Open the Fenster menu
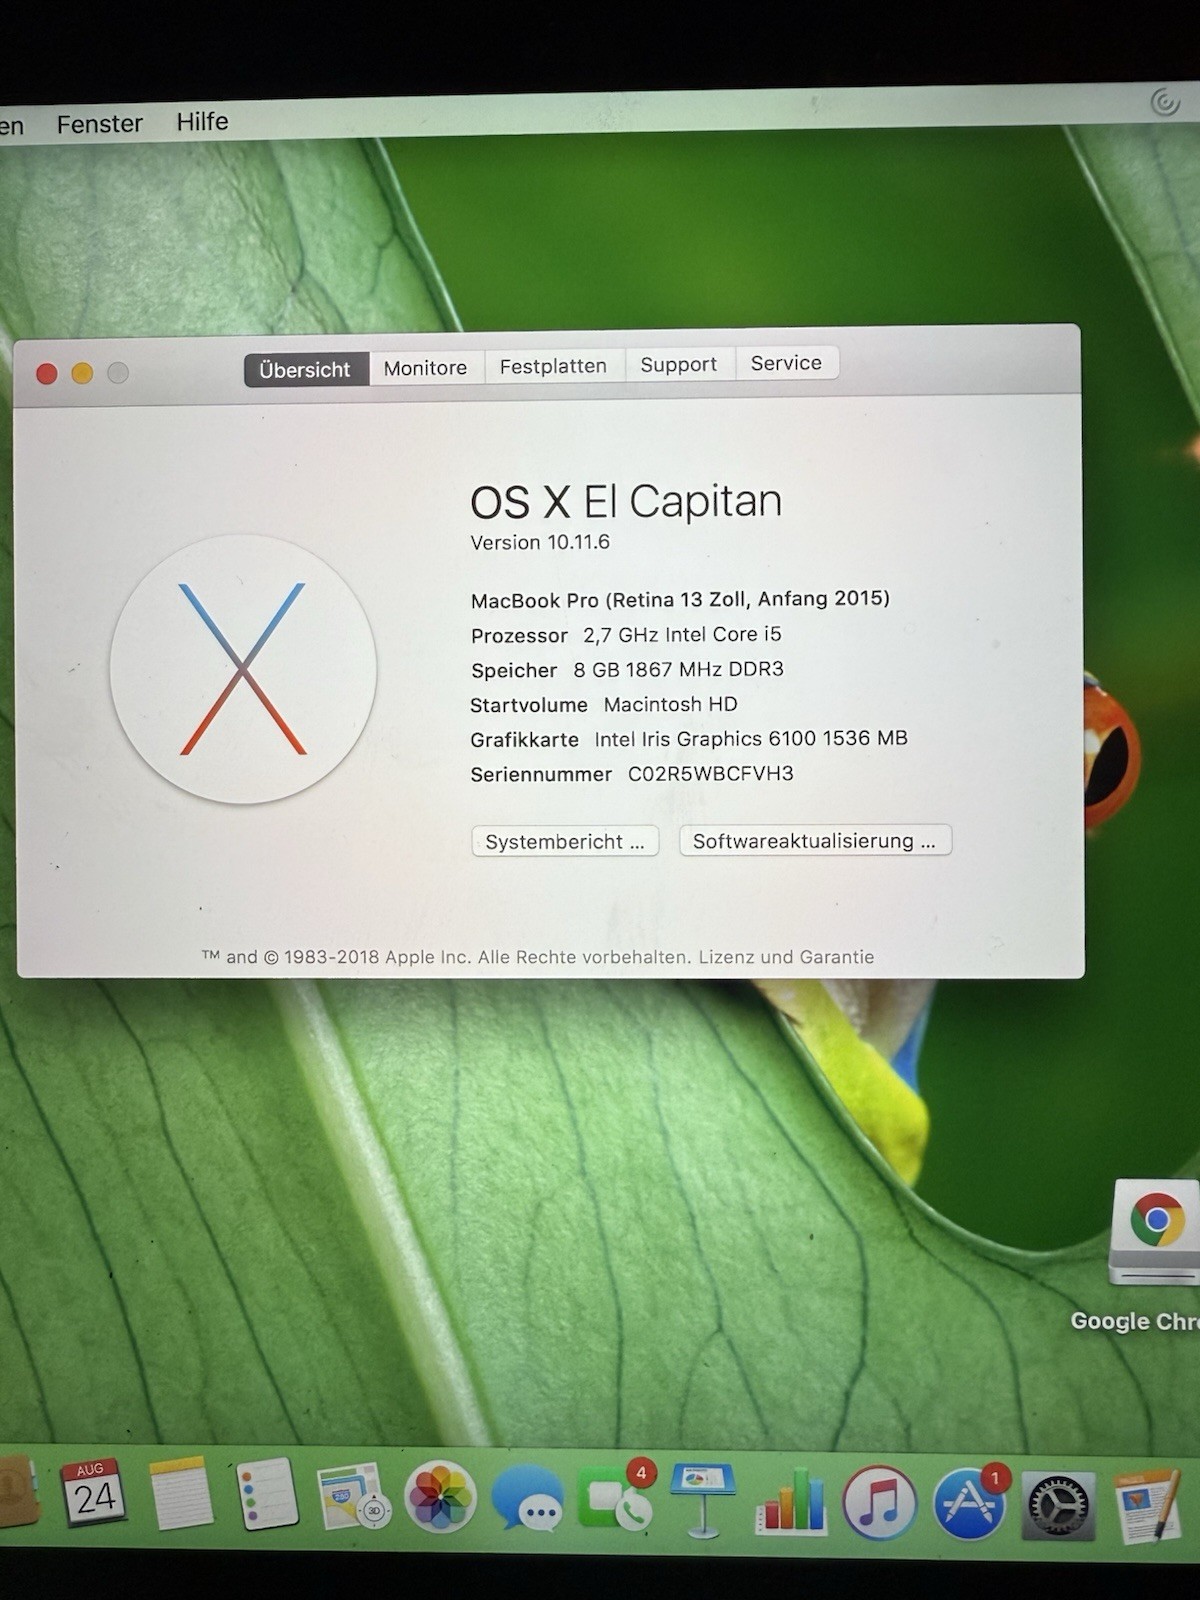This screenshot has width=1200, height=1600. click(100, 124)
